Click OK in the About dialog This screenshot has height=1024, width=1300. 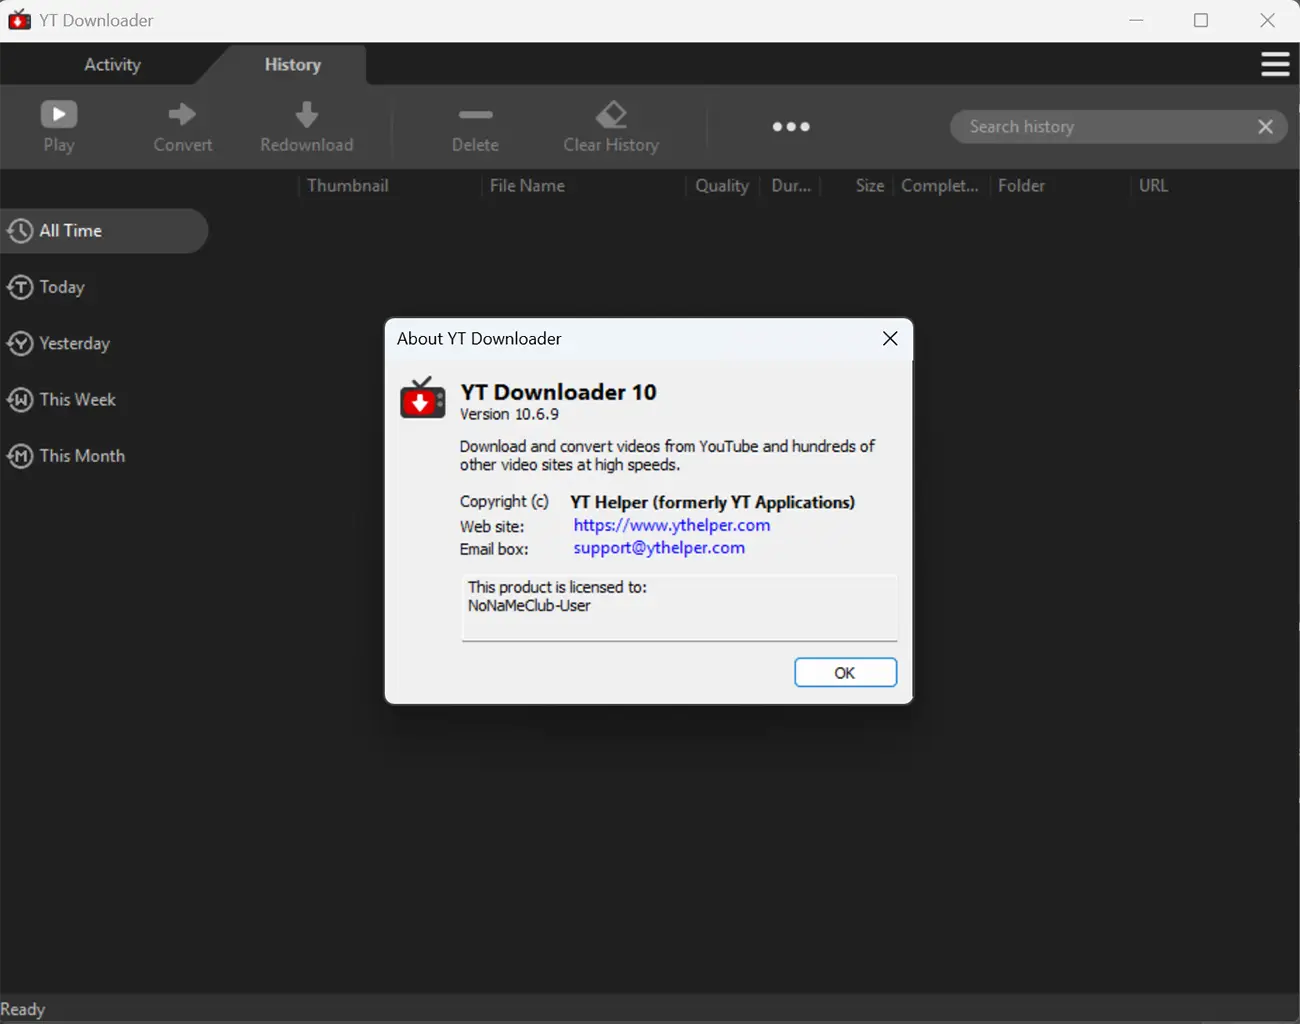(845, 673)
